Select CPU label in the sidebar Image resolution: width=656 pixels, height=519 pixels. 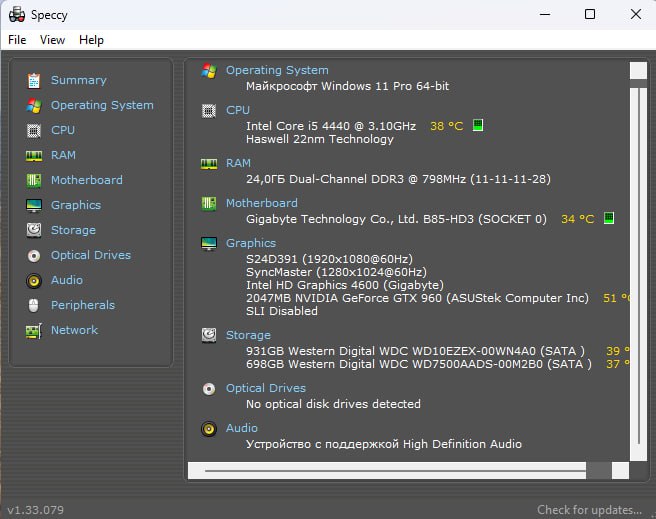pos(63,130)
